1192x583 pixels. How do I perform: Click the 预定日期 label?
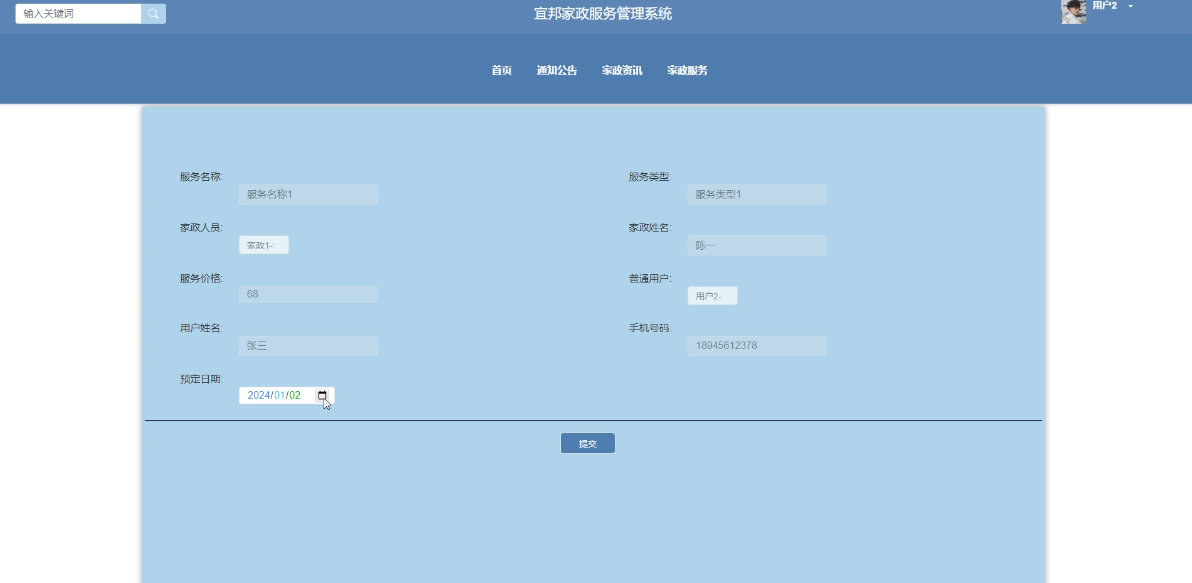point(201,379)
